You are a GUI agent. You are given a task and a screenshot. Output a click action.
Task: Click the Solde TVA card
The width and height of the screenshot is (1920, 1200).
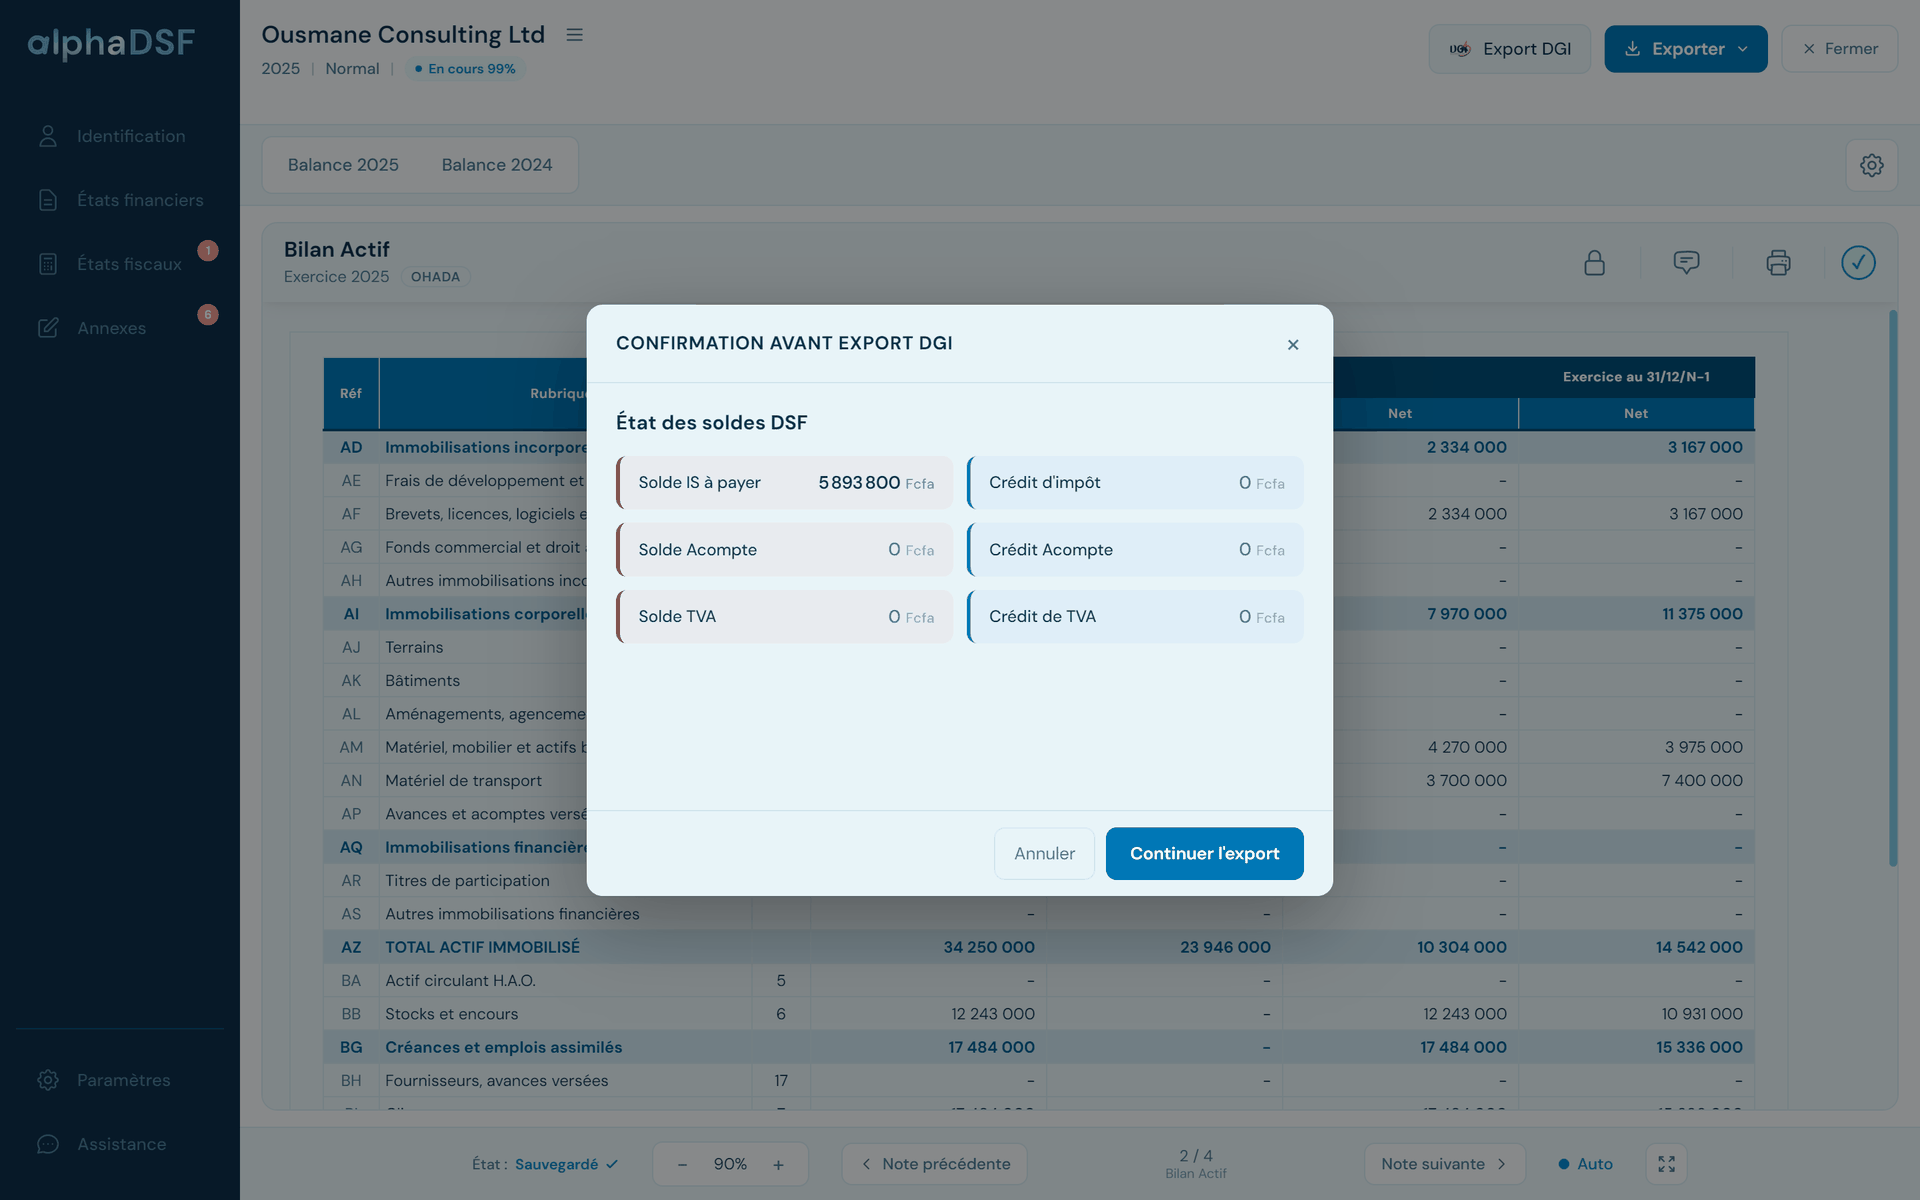click(x=784, y=617)
